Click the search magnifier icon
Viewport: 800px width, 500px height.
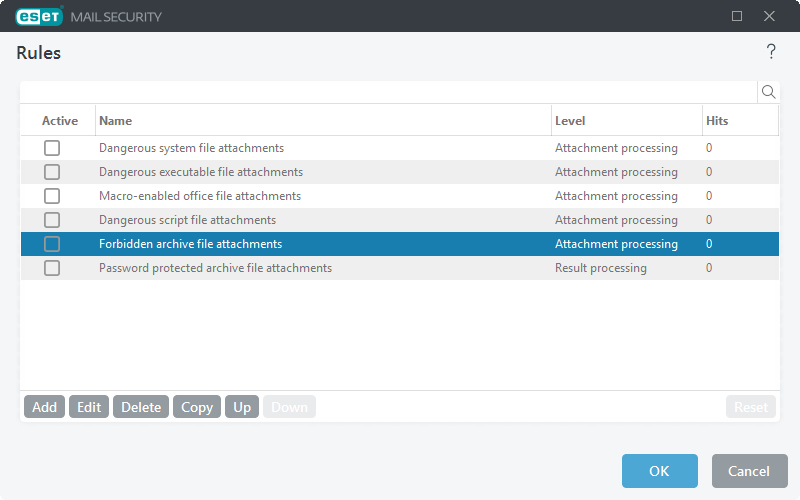tap(768, 92)
